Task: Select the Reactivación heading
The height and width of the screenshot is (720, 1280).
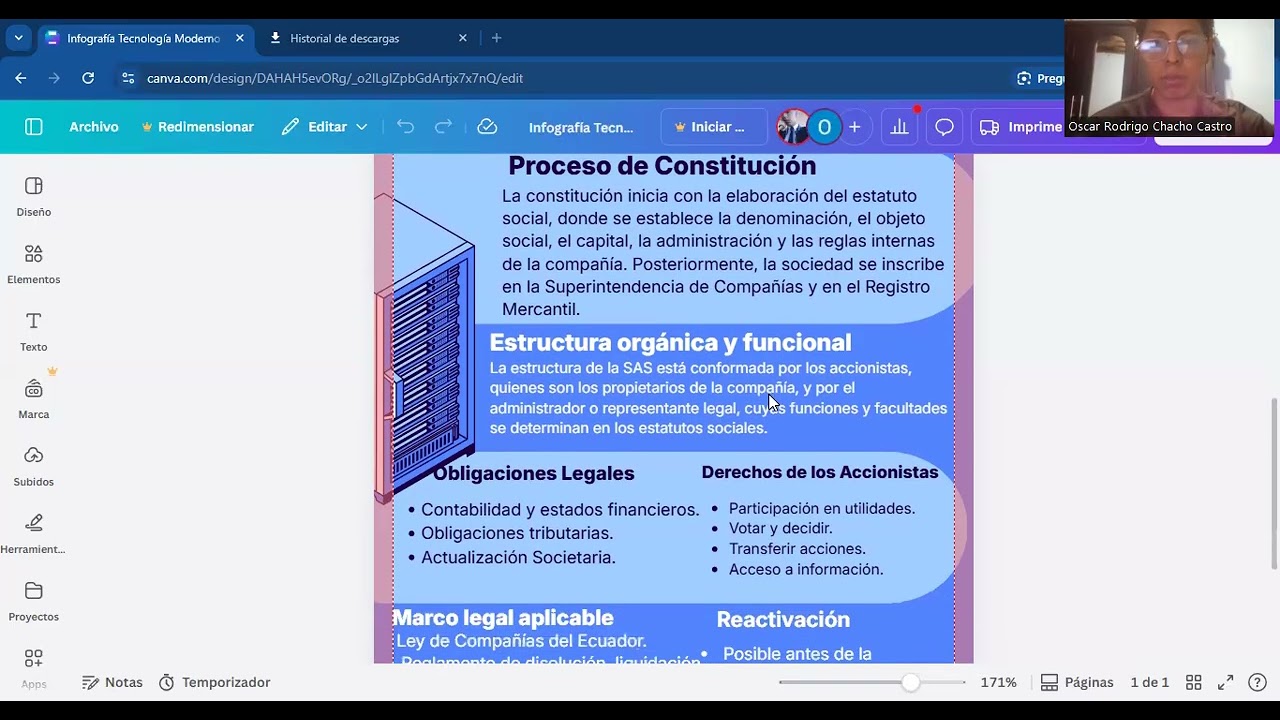Action: 783,620
